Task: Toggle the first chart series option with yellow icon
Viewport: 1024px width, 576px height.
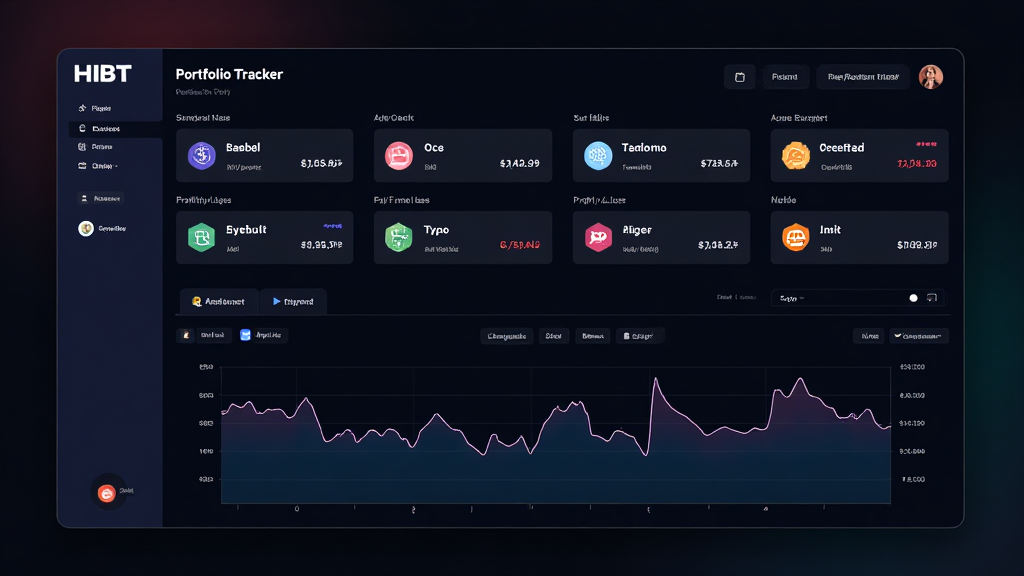Action: pos(203,336)
